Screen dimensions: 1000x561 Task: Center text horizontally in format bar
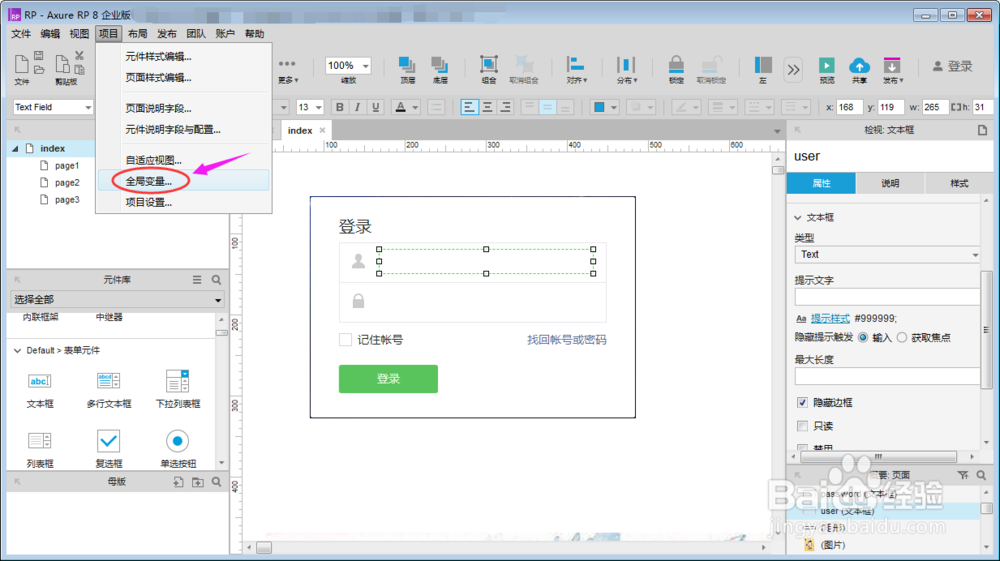[x=487, y=107]
